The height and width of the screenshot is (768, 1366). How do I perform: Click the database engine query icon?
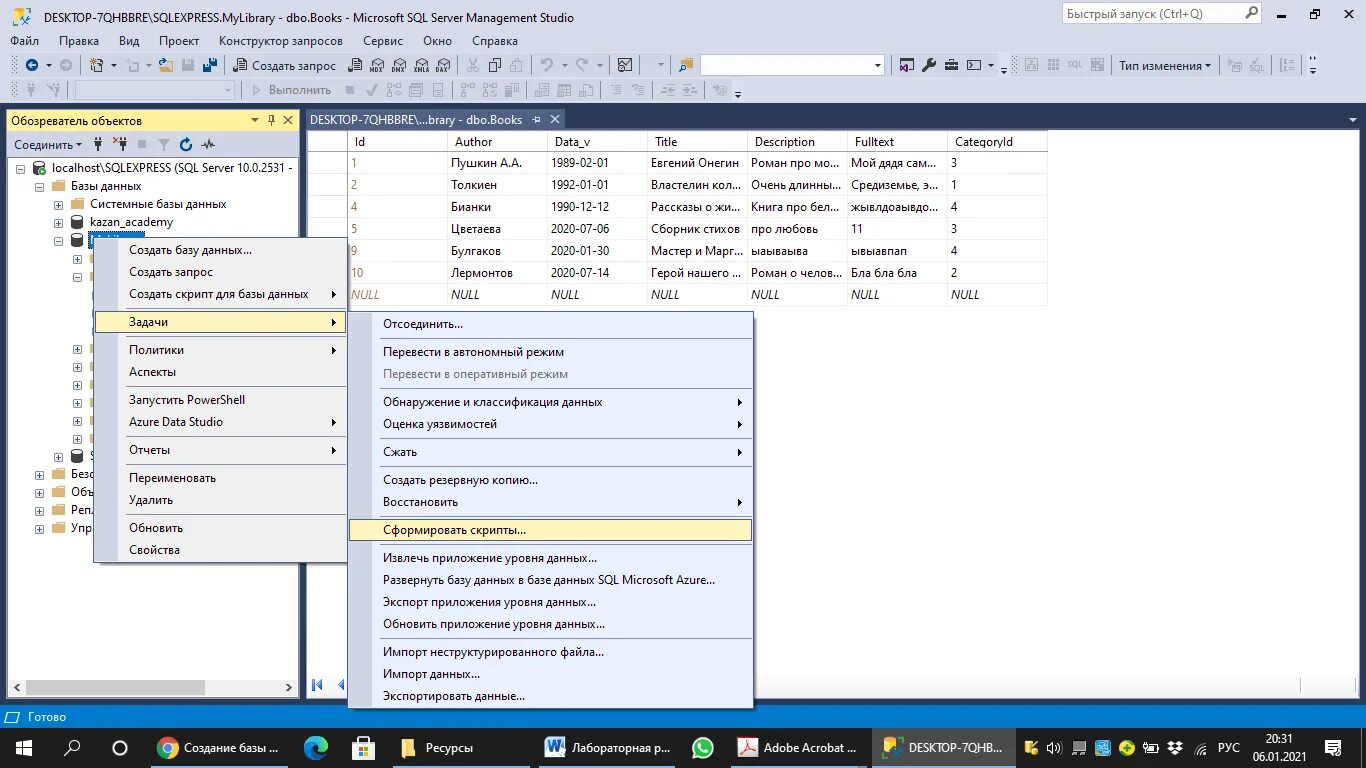click(354, 65)
